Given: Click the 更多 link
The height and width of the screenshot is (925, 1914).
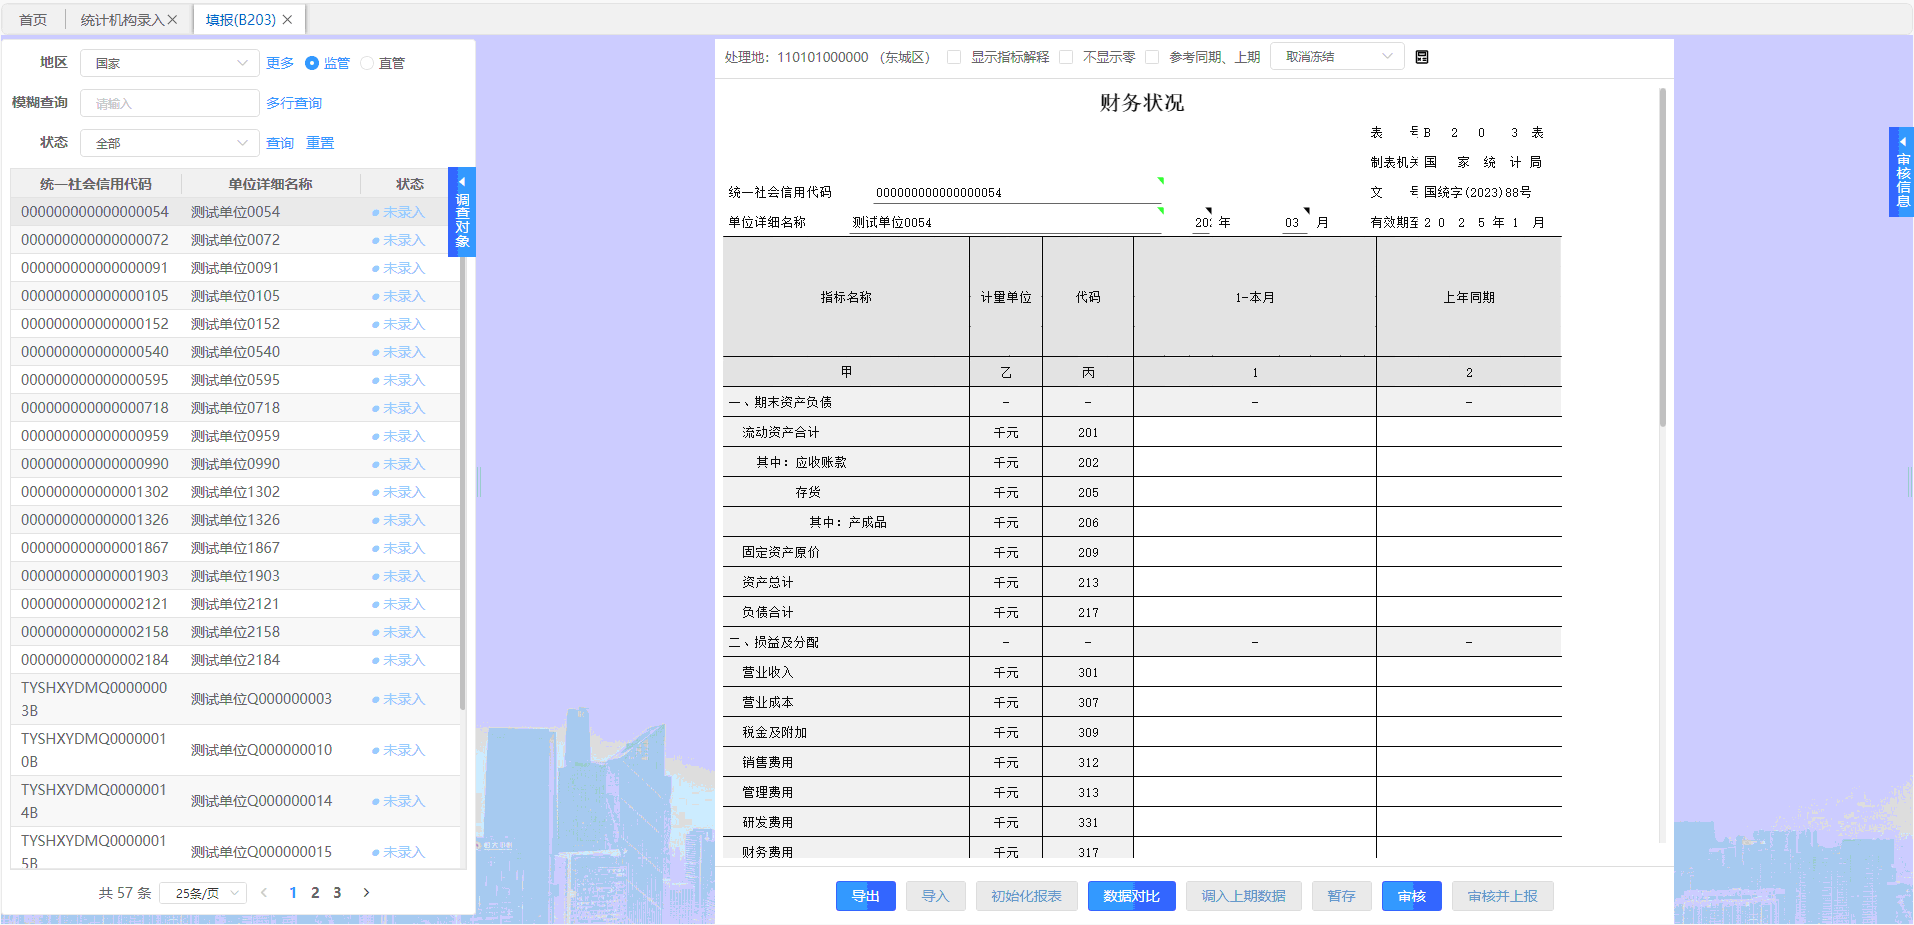Looking at the screenshot, I should tap(280, 63).
